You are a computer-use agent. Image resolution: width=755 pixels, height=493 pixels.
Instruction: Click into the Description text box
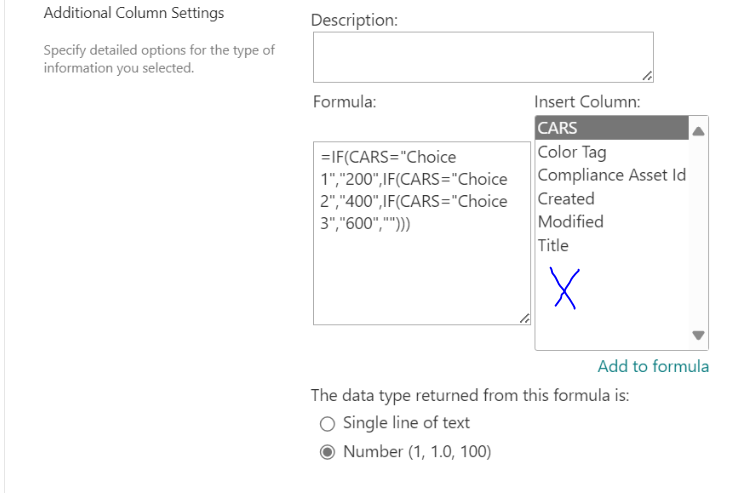point(483,57)
